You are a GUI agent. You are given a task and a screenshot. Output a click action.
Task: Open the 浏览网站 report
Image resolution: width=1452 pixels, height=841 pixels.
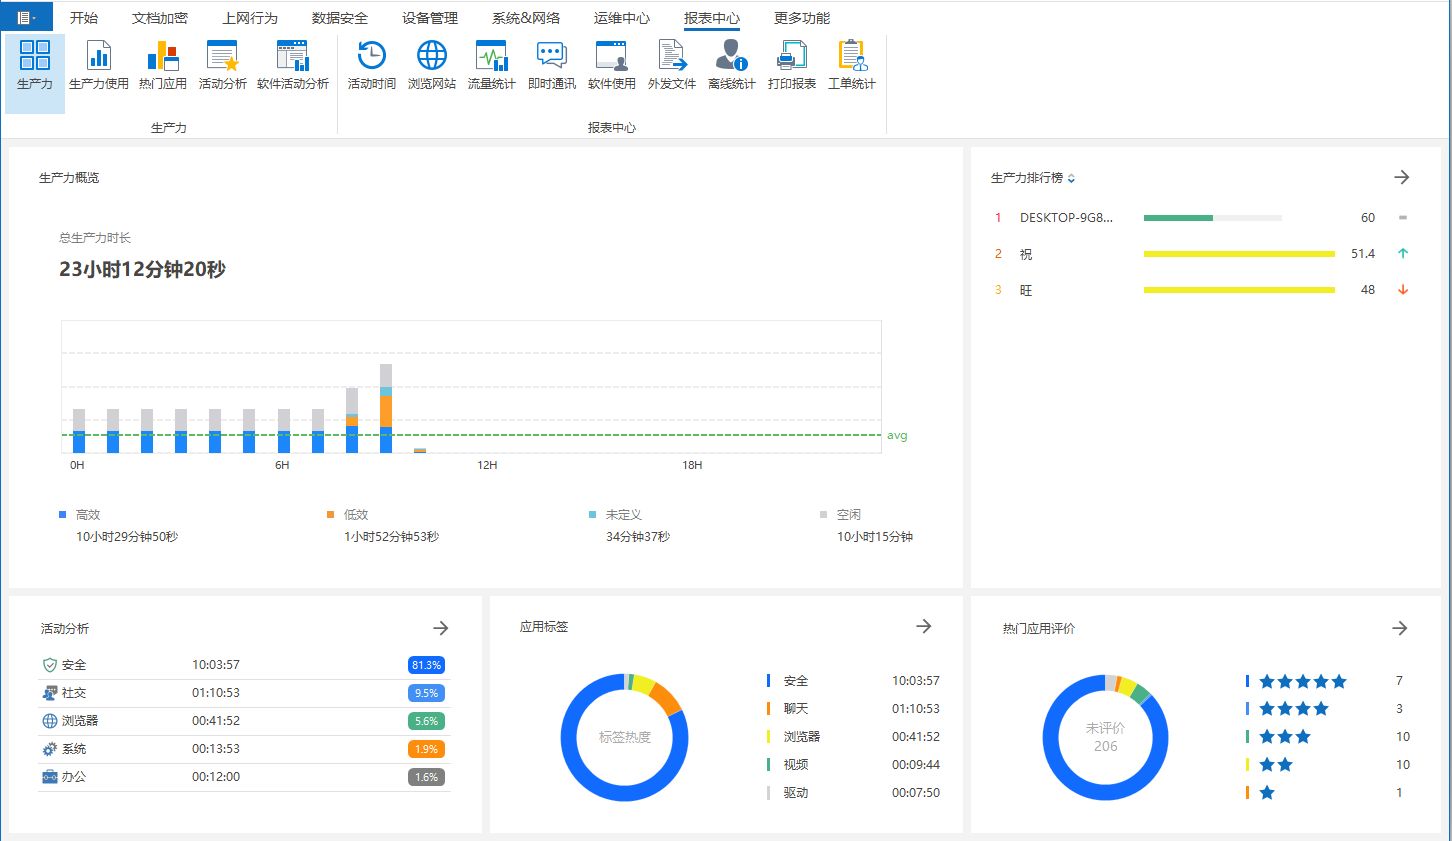pyautogui.click(x=432, y=66)
